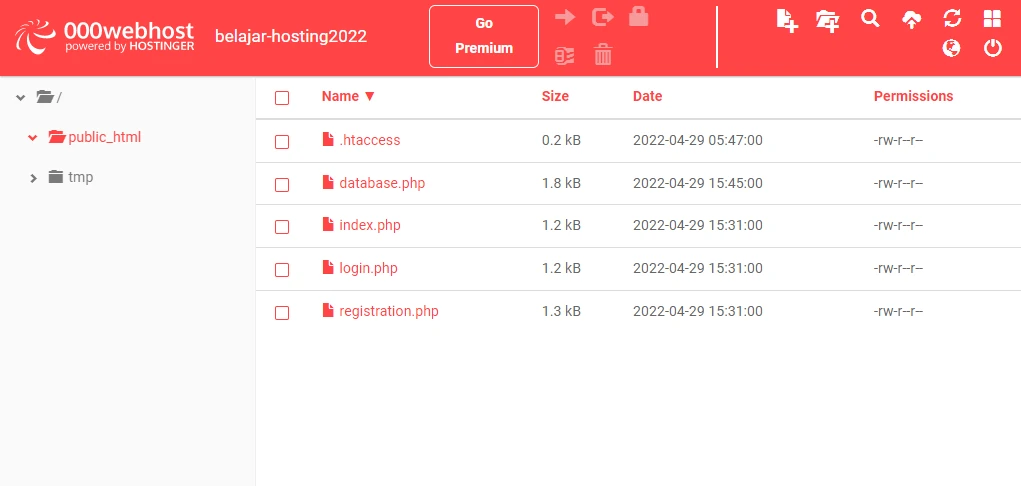
Task: Sort by the Date column header
Action: pos(647,96)
